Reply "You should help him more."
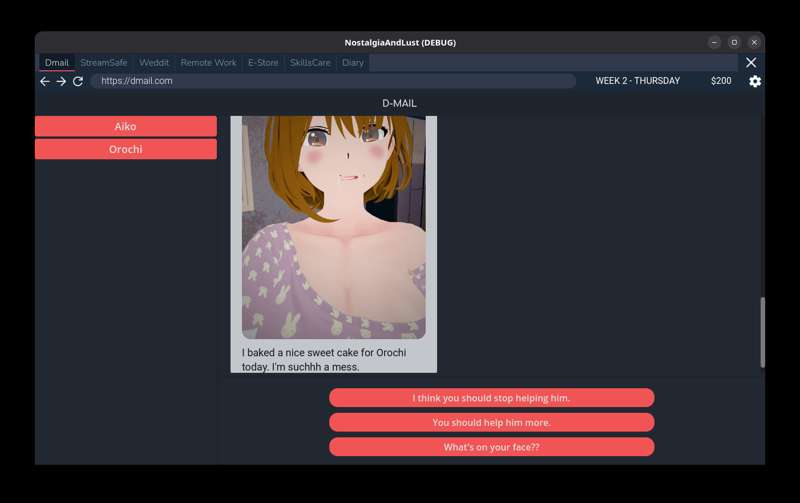This screenshot has width=800, height=503. coord(491,422)
